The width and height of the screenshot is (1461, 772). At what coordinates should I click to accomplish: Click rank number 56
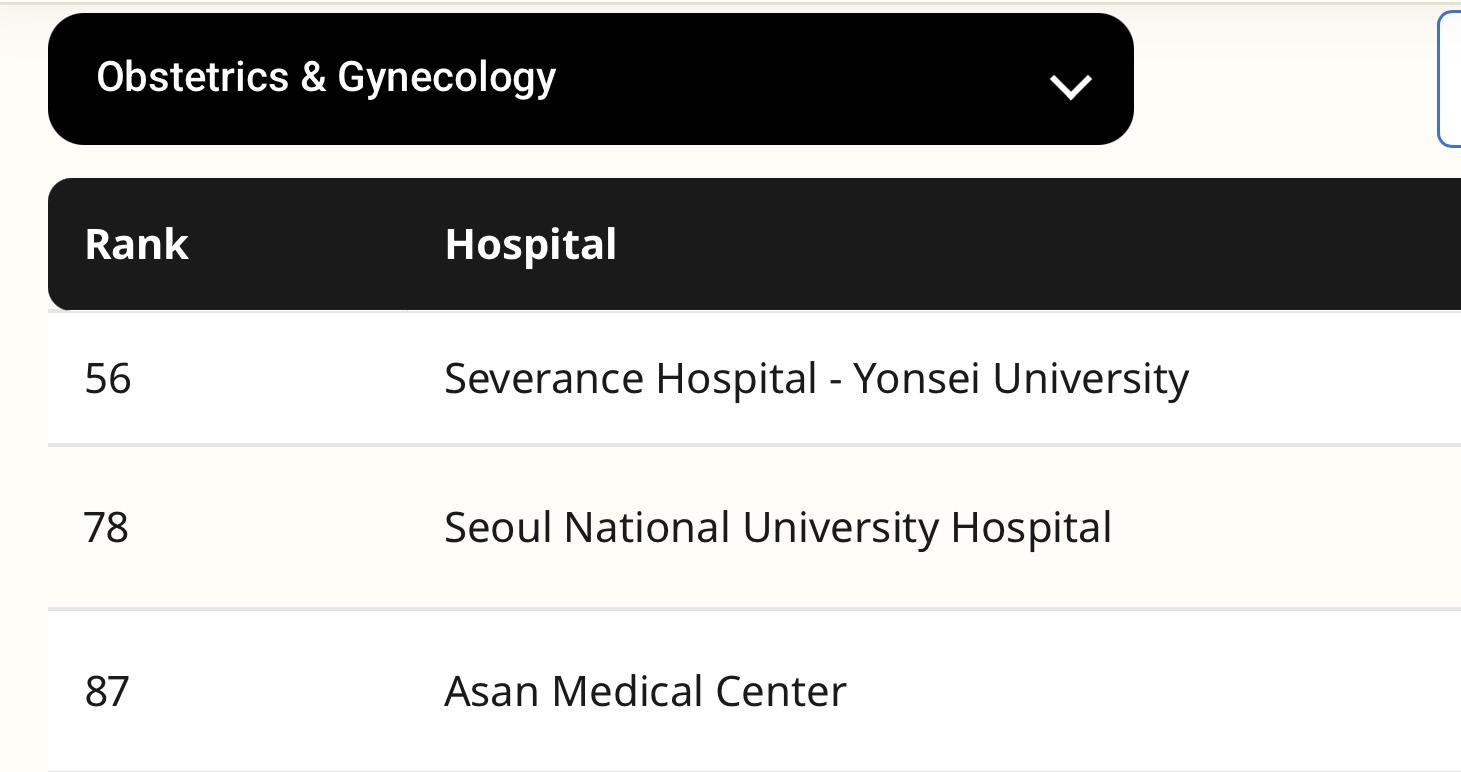tap(108, 379)
